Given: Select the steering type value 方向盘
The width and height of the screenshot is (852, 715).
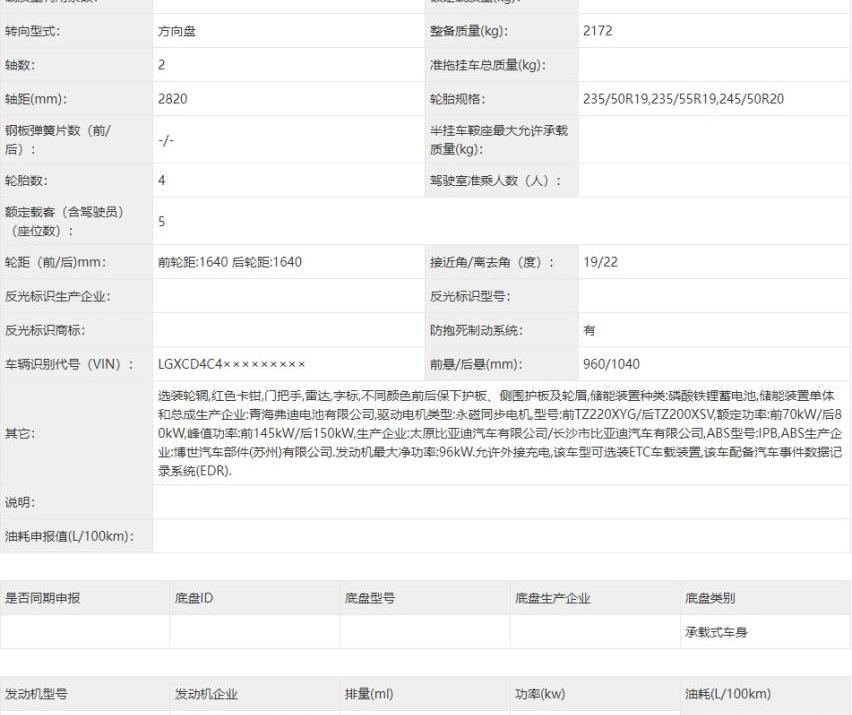Looking at the screenshot, I should point(177,31).
